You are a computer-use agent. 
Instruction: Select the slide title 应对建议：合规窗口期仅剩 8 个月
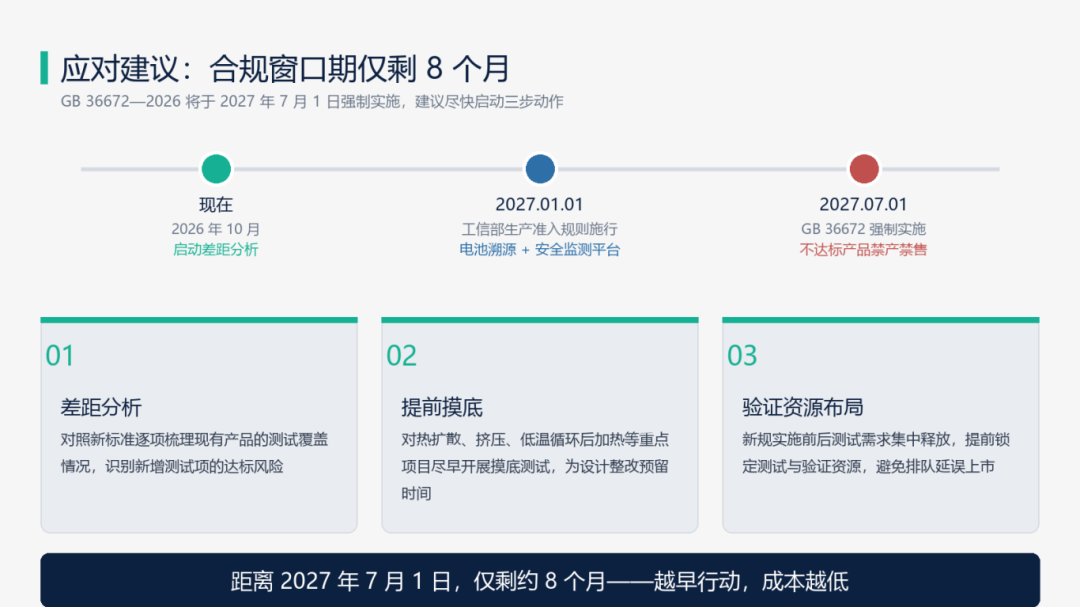(284, 68)
